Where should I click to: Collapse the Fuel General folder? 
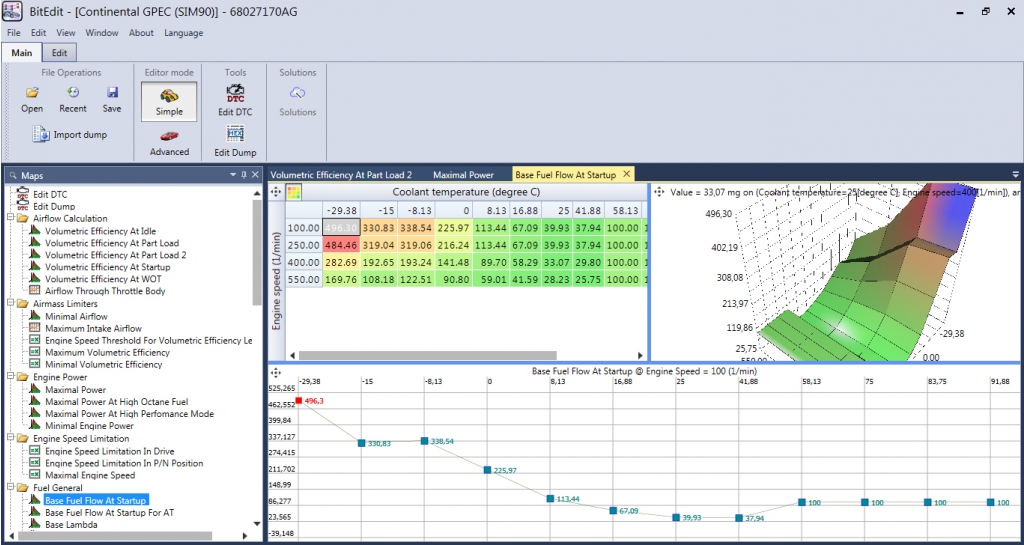(10, 488)
